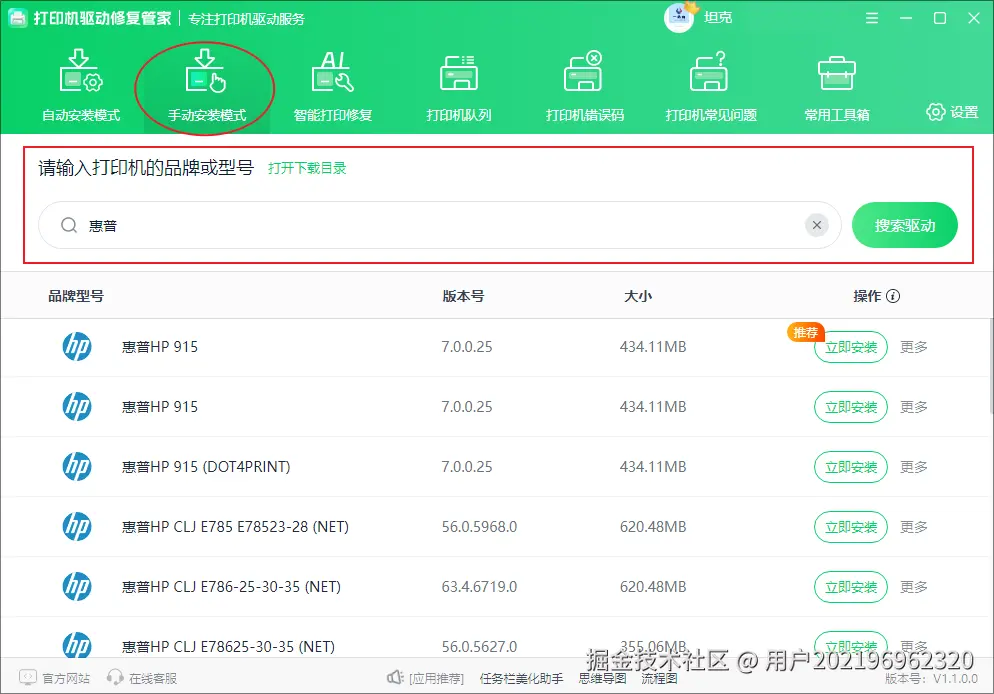Click 更多 for the recommended HP 915 row
This screenshot has height=694, width=994.
tap(913, 347)
